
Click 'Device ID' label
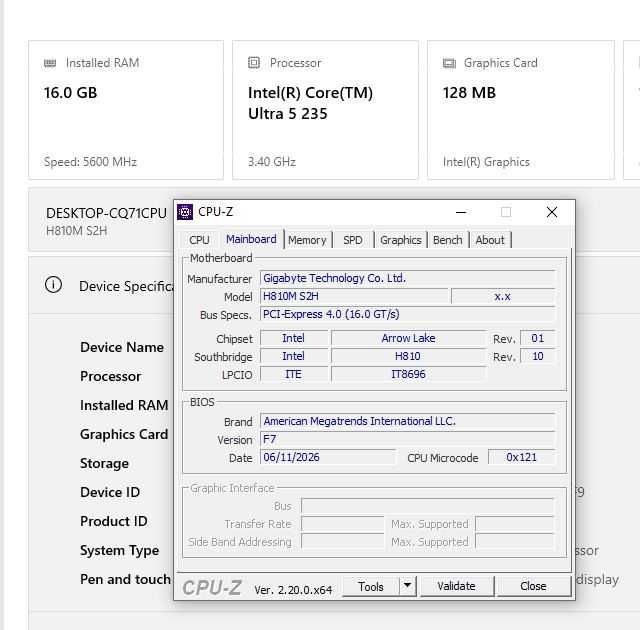pos(110,492)
